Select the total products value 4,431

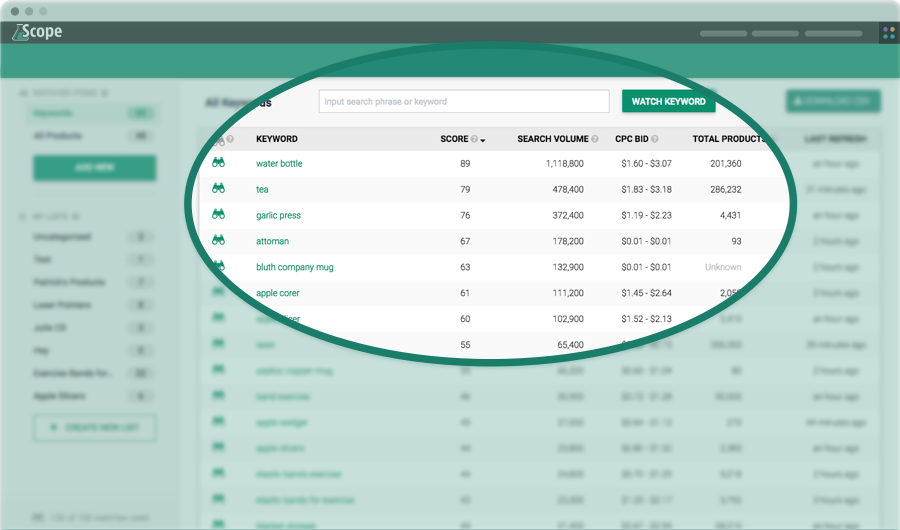[x=730, y=215]
